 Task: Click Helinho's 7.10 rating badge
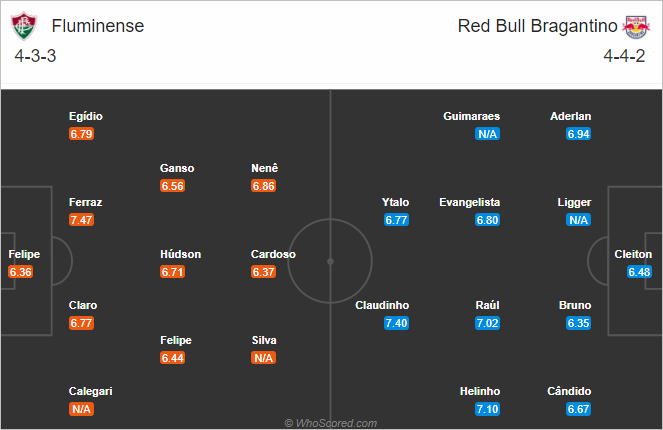click(487, 409)
